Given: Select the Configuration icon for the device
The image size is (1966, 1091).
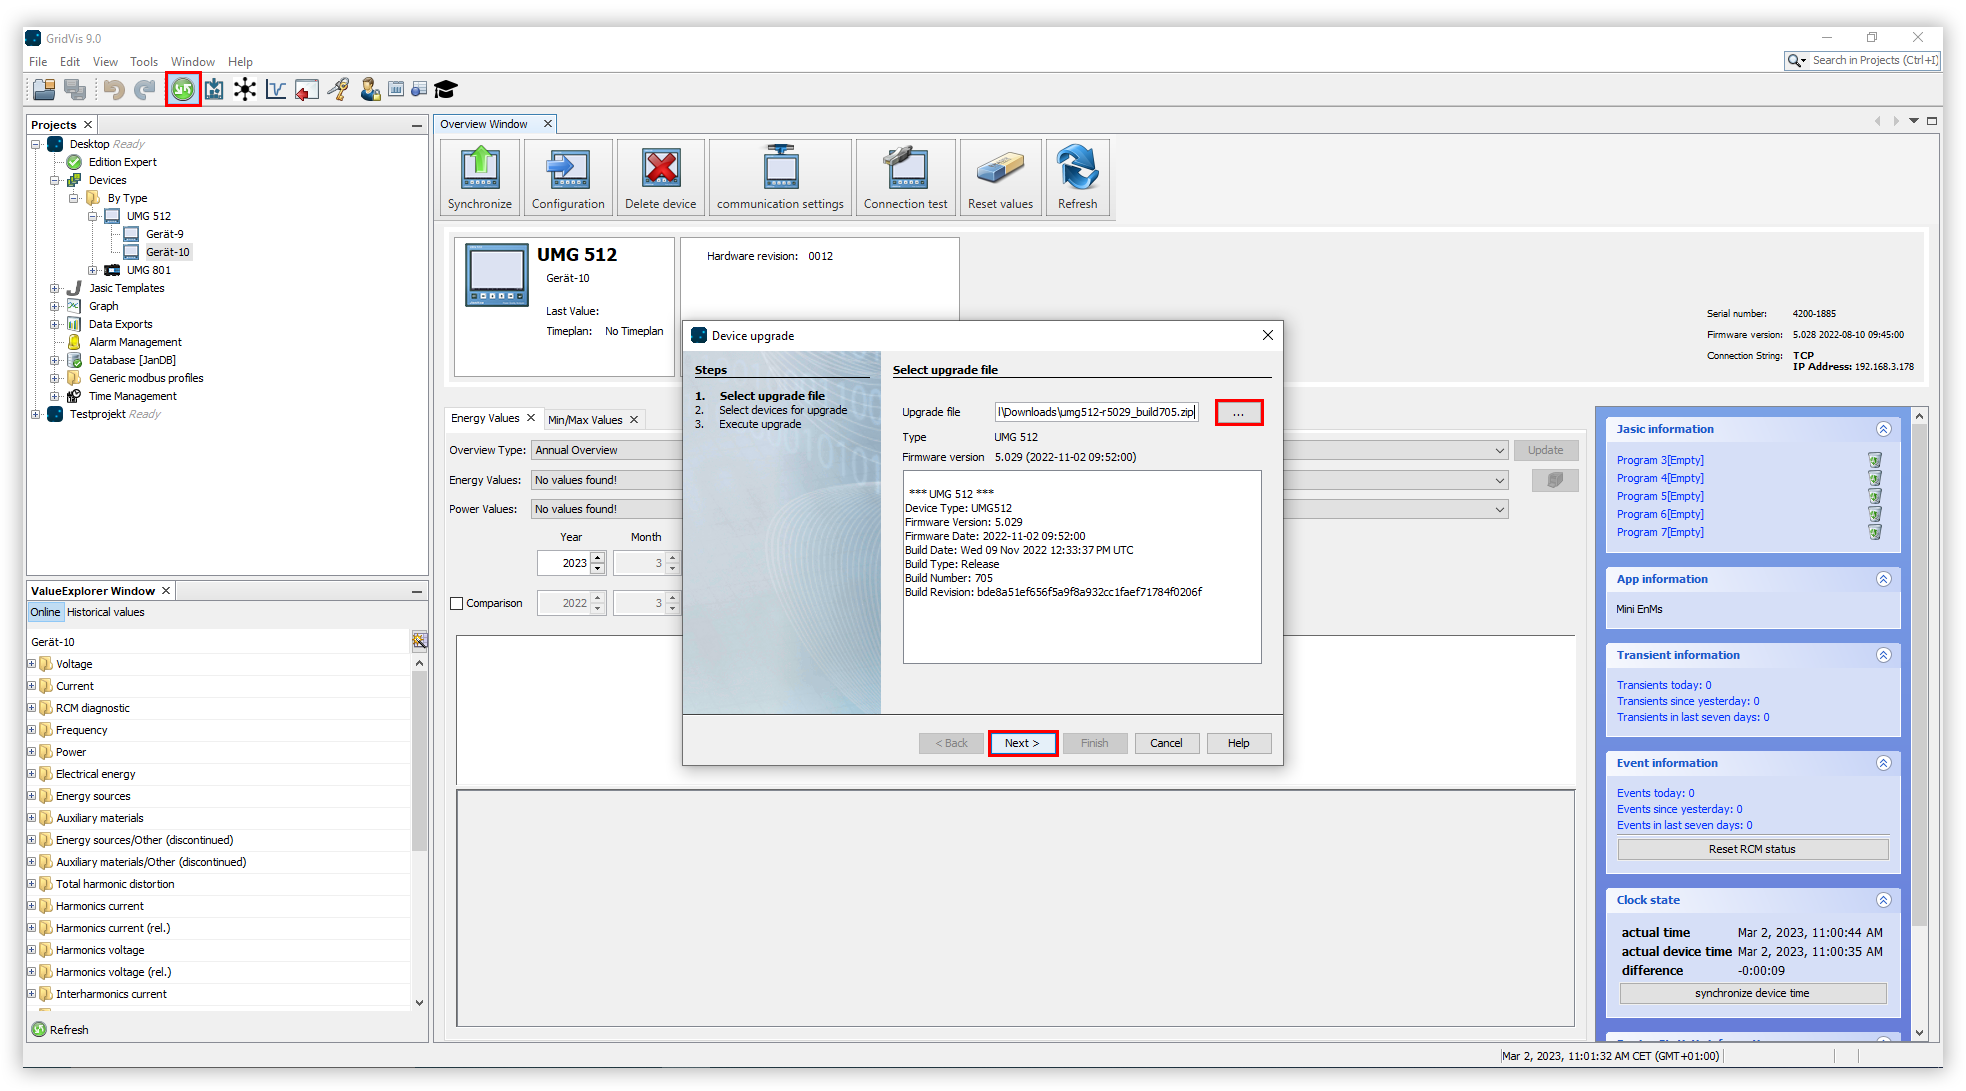Looking at the screenshot, I should click(x=567, y=177).
